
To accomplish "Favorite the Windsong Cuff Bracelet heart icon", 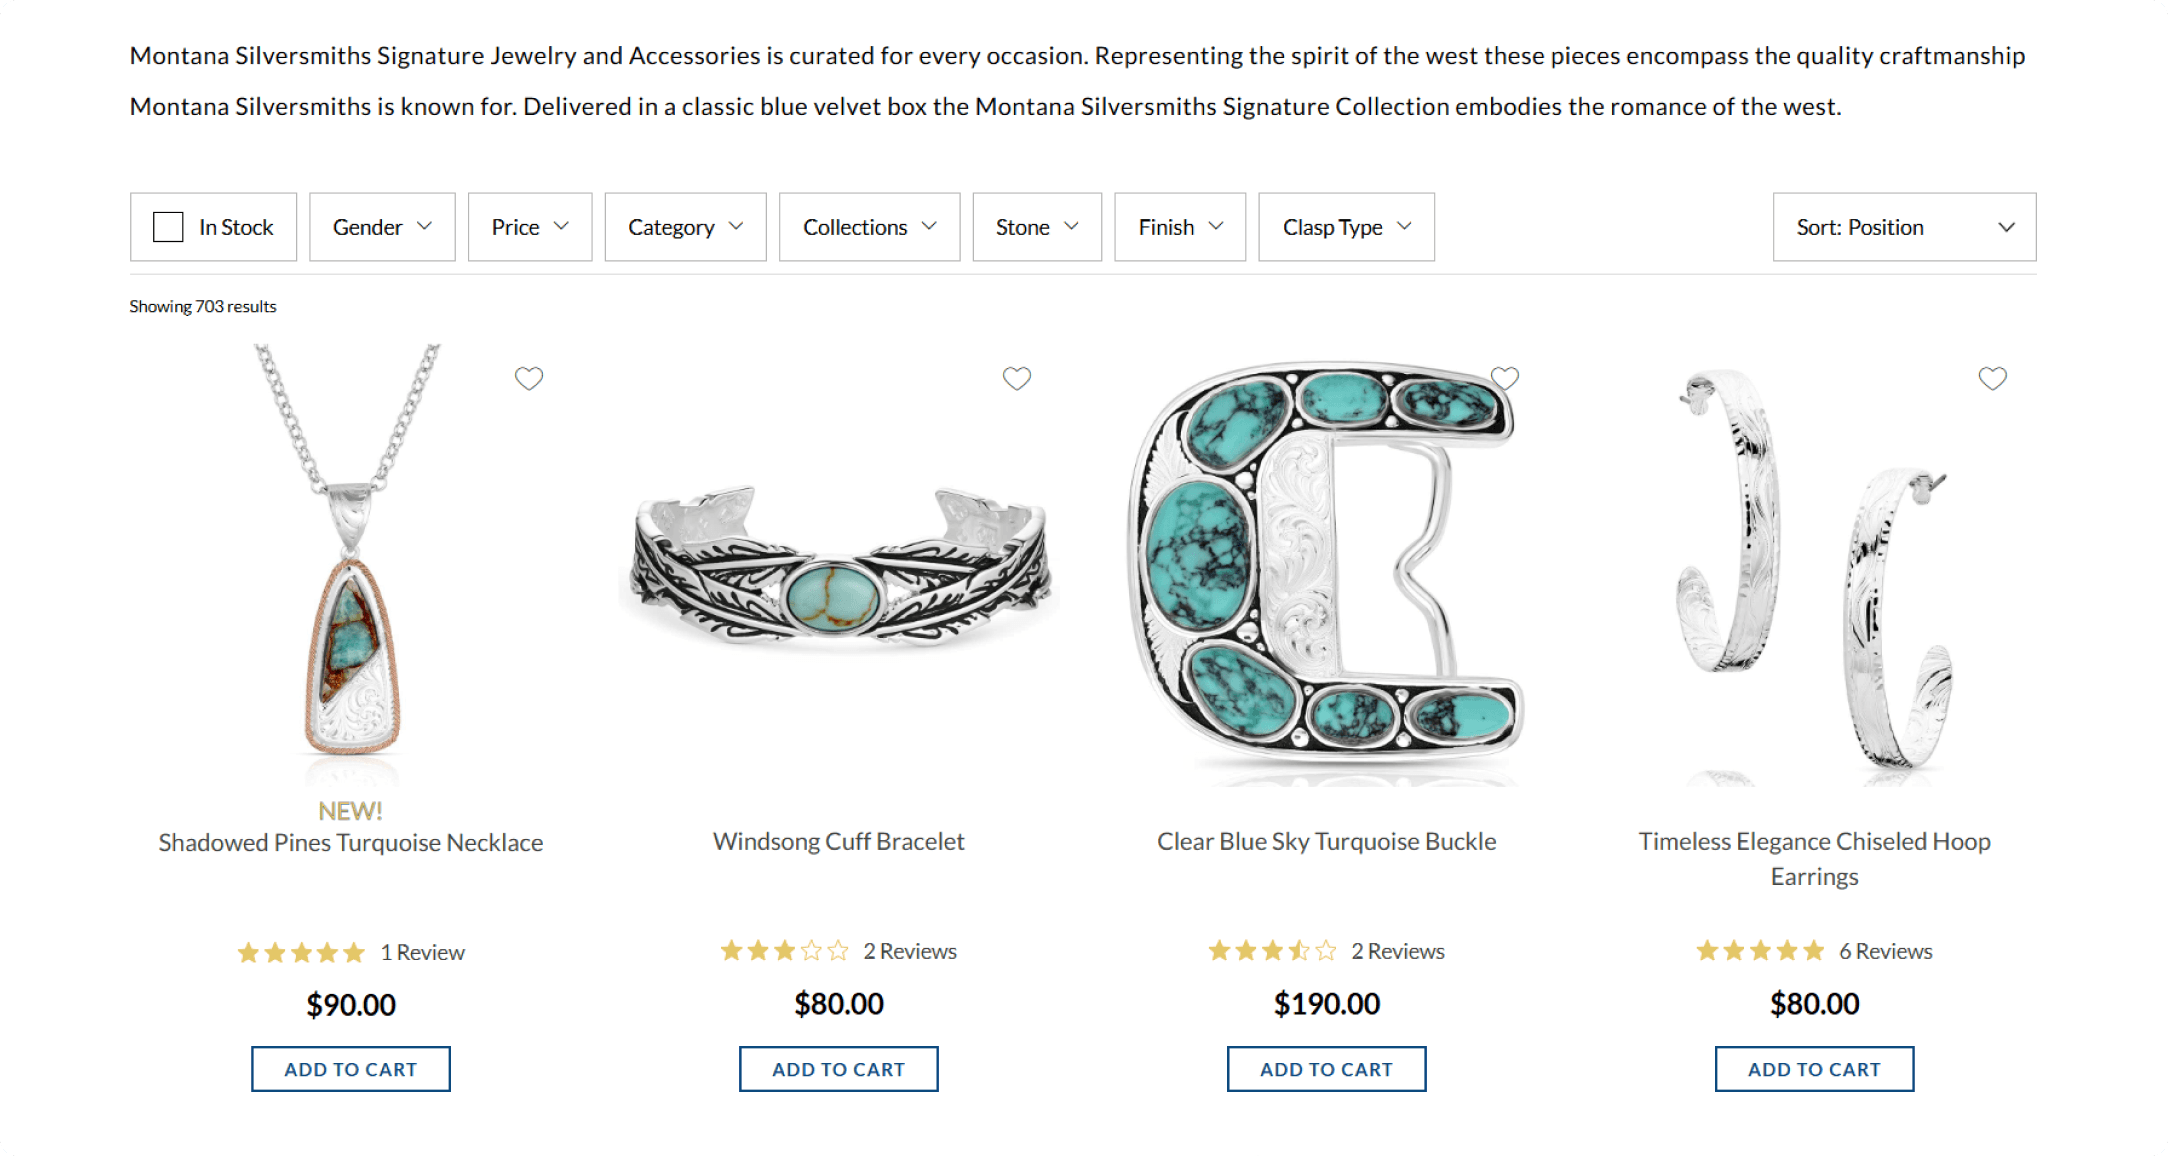I will [x=1017, y=378].
